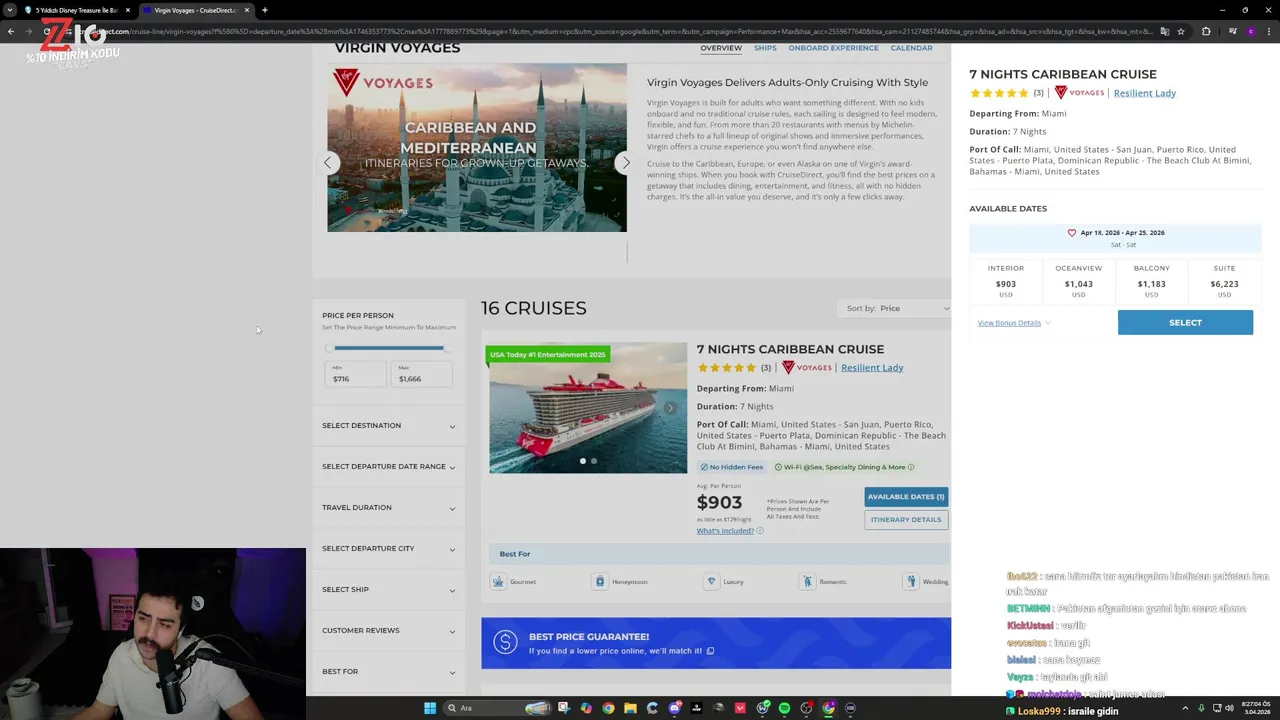The image size is (1280, 720).
Task: Open the Windows Start menu
Action: tap(430, 708)
